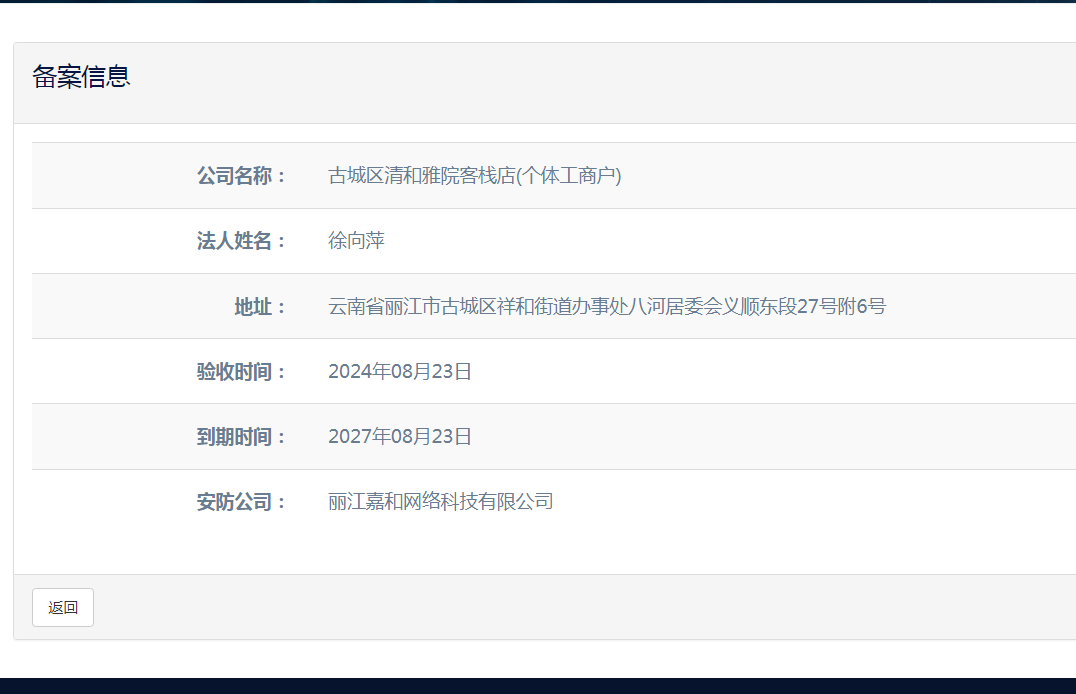The image size is (1076, 694).
Task: Click the address value starting with 云南省丽江市
Action: click(x=606, y=306)
